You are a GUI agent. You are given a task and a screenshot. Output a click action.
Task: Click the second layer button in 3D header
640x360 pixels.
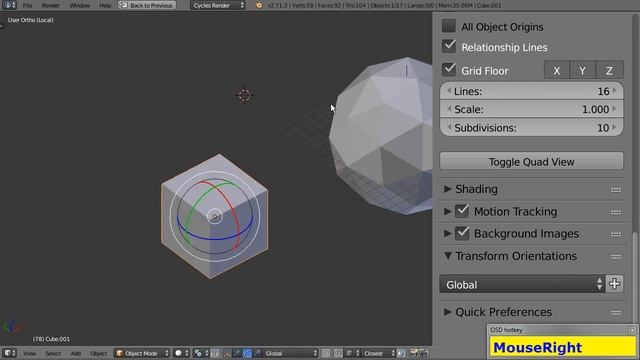tap(338, 353)
